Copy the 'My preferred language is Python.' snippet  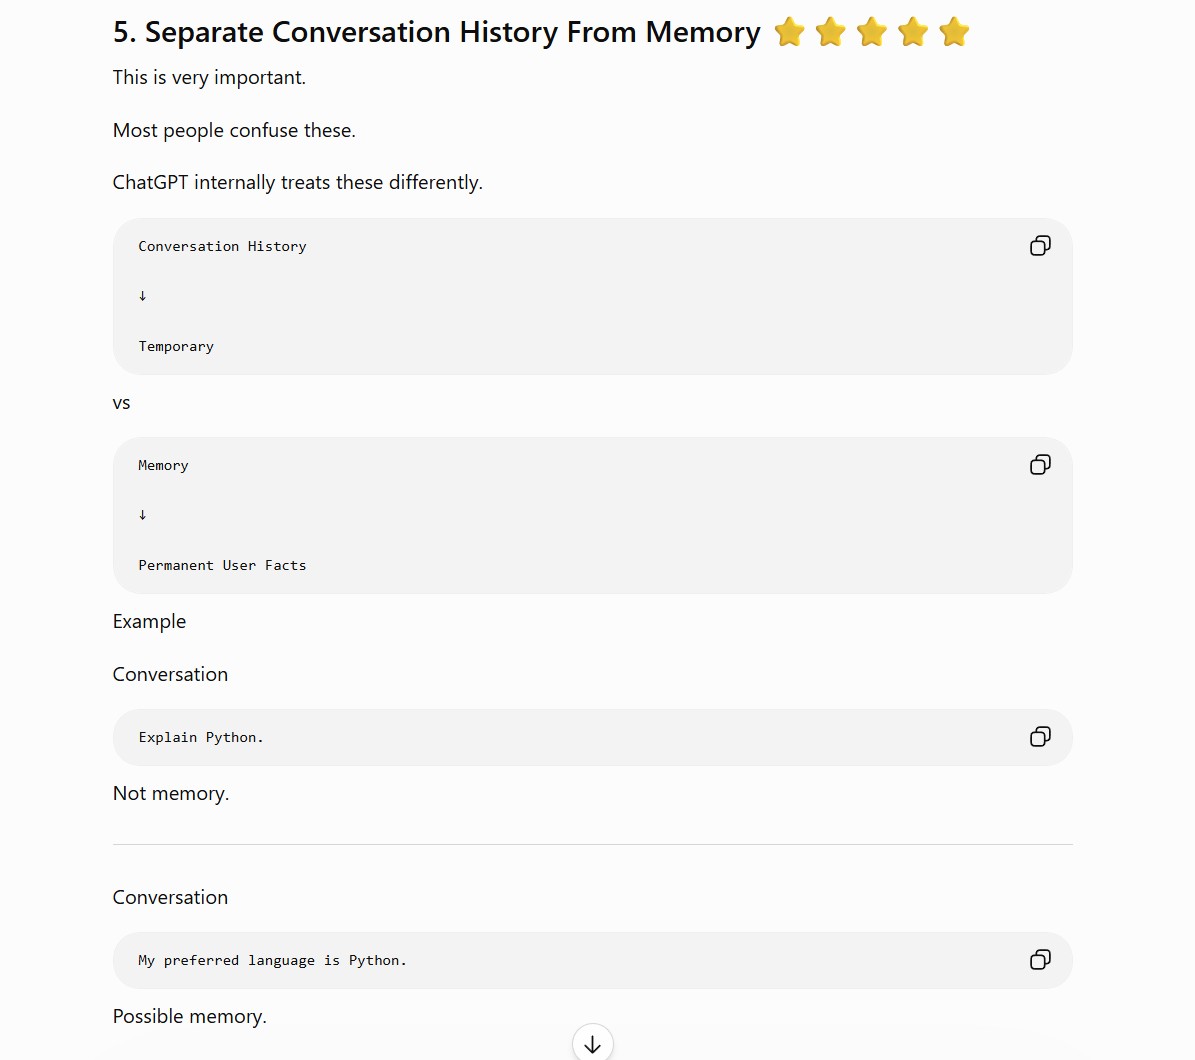tap(1040, 959)
